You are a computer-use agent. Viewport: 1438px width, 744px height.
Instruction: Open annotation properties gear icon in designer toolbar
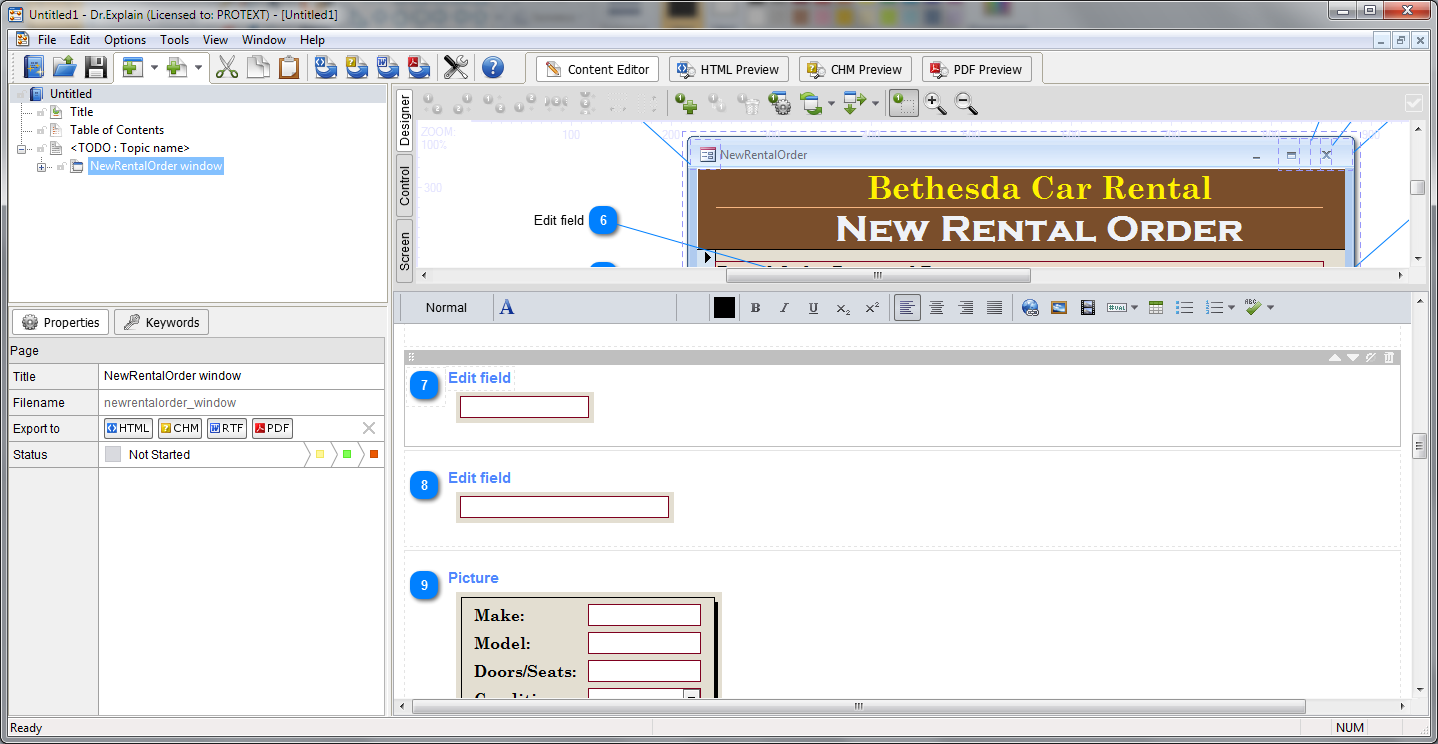point(779,102)
